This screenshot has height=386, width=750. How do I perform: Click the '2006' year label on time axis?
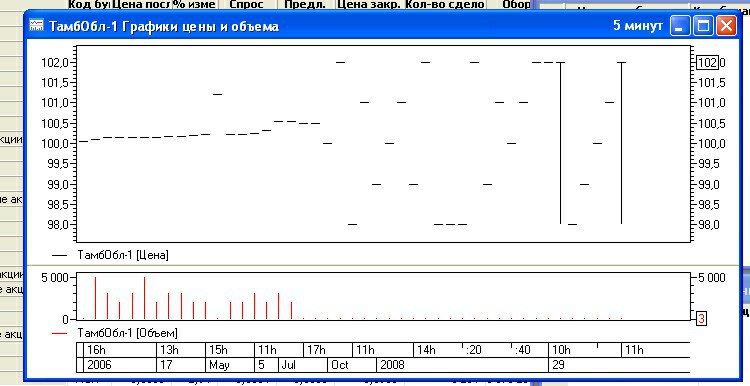click(x=99, y=365)
